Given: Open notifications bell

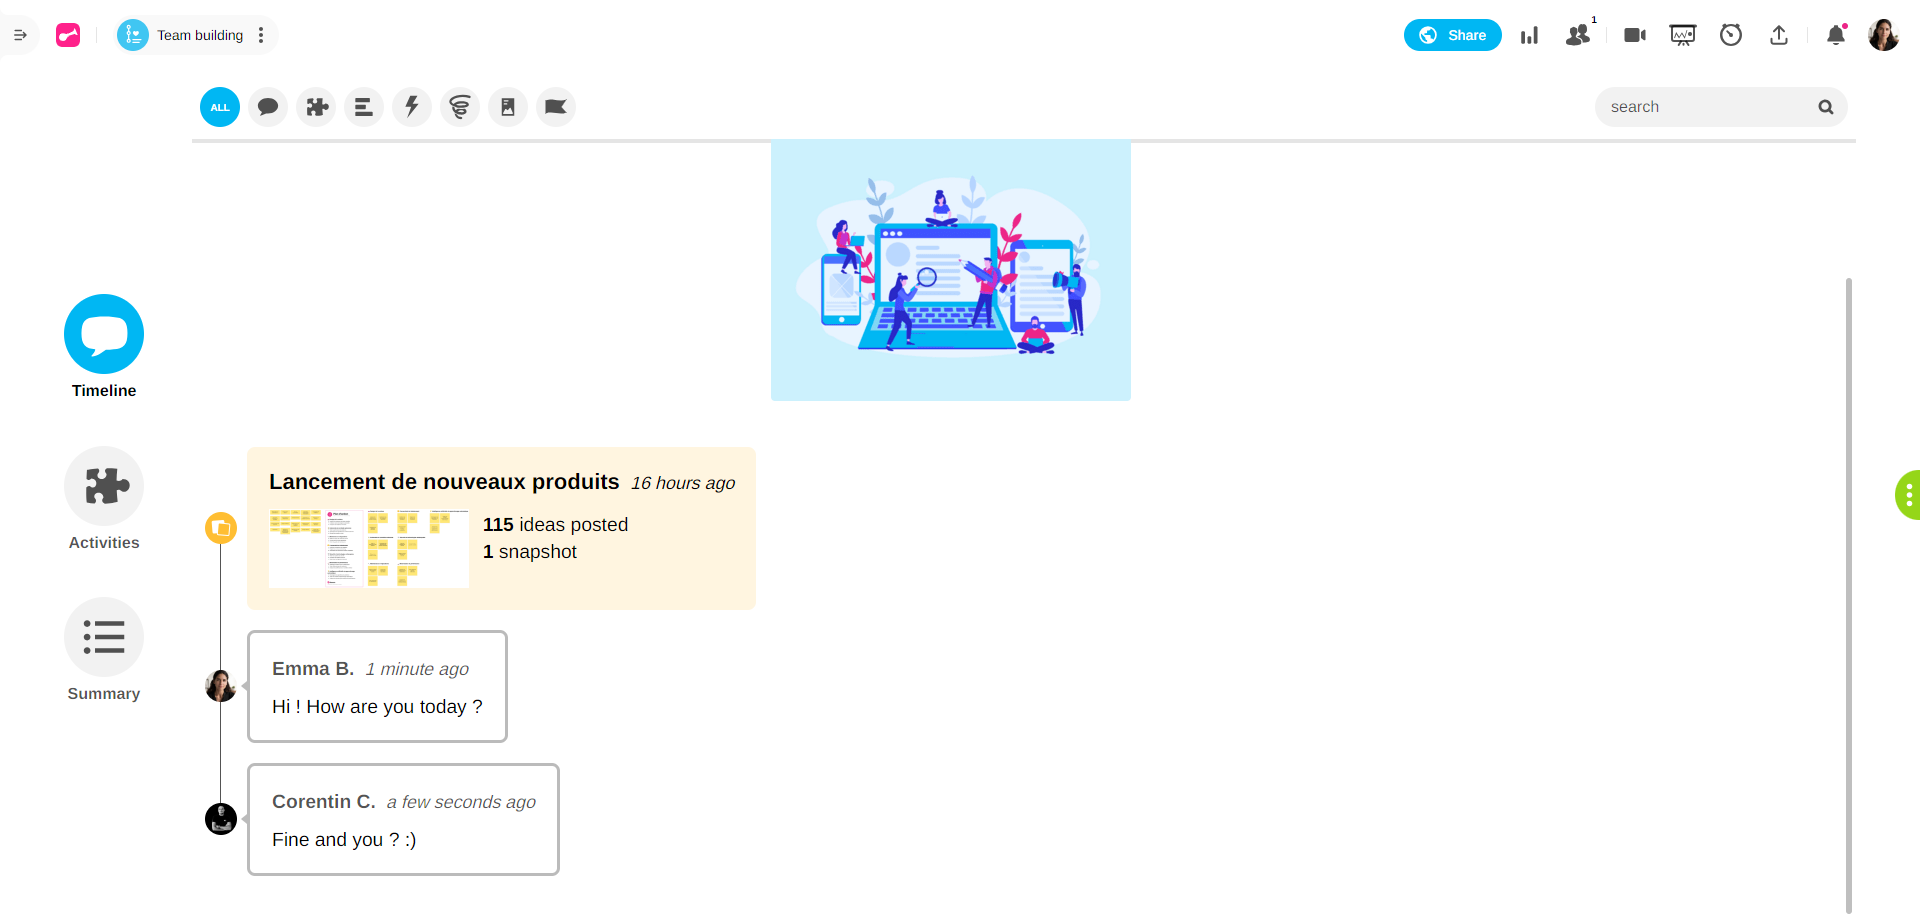Looking at the screenshot, I should click(1836, 35).
